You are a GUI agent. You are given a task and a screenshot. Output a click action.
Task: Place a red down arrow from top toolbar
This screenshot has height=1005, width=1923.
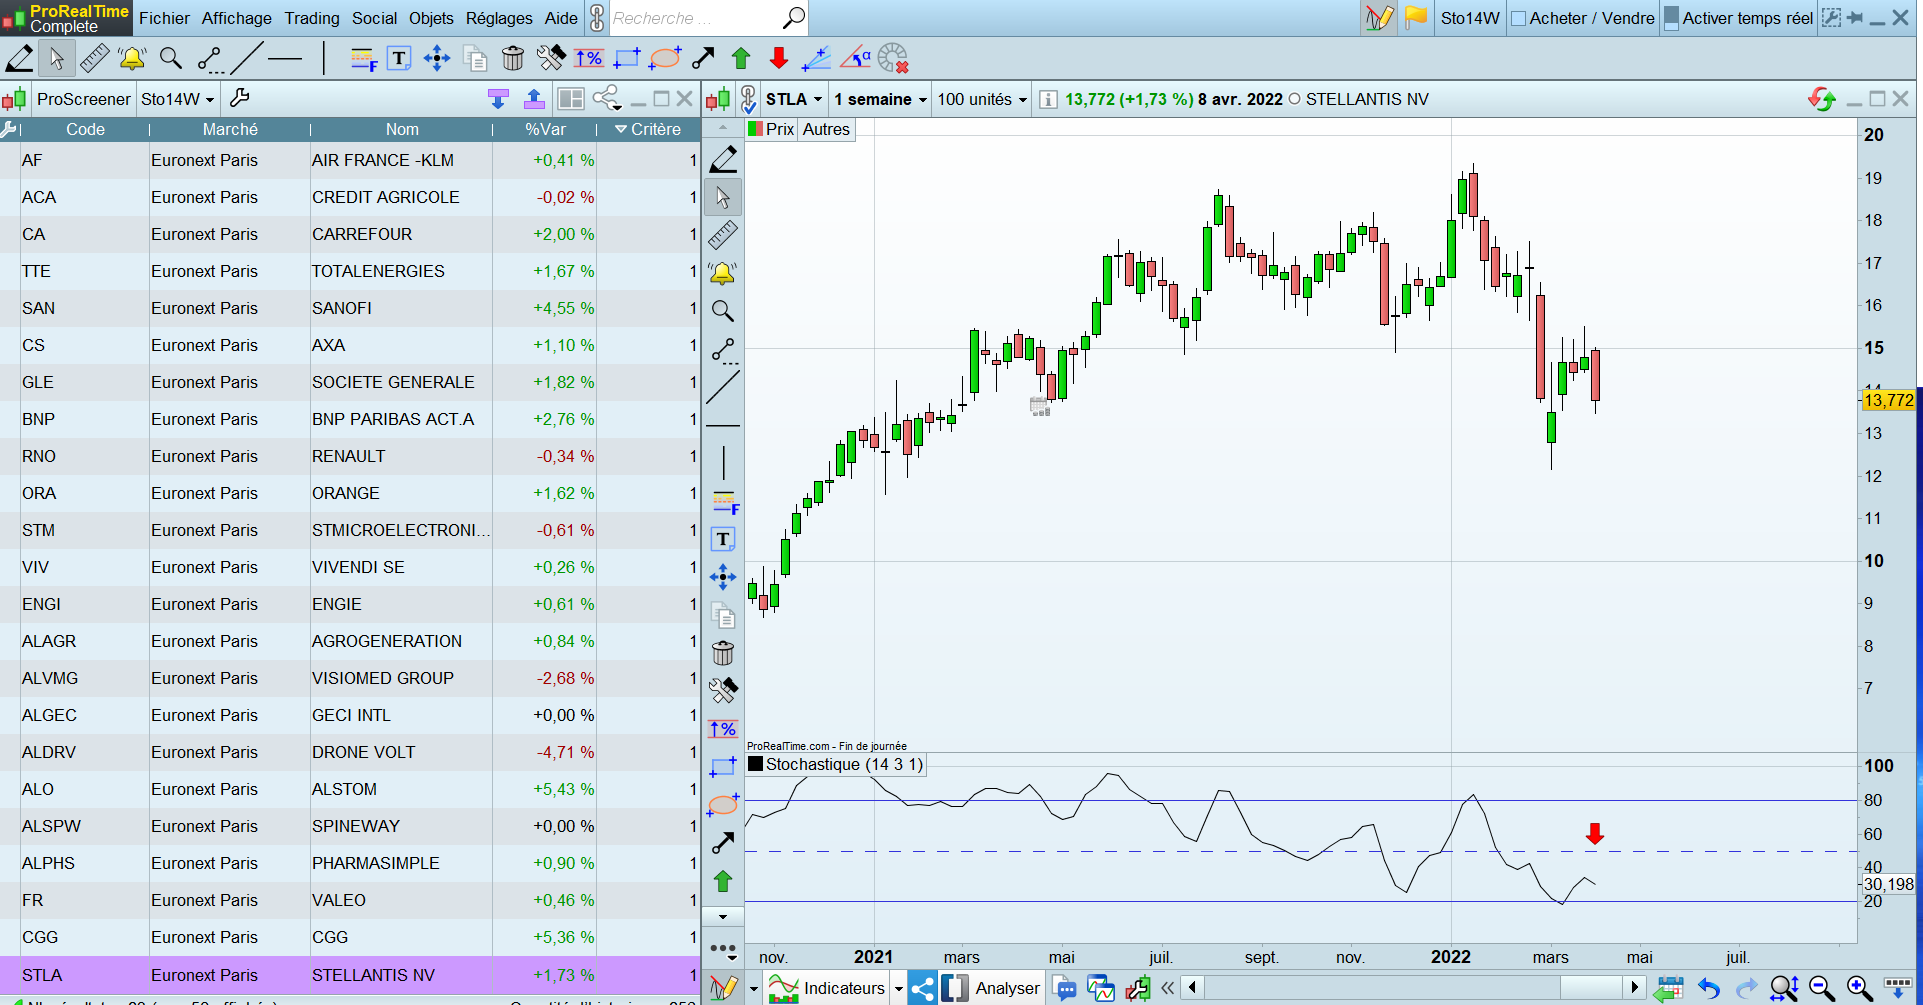[779, 59]
